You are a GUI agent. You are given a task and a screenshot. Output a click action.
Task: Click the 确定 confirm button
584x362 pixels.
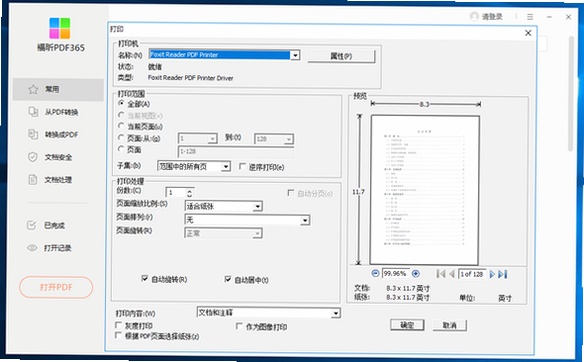pos(407,325)
